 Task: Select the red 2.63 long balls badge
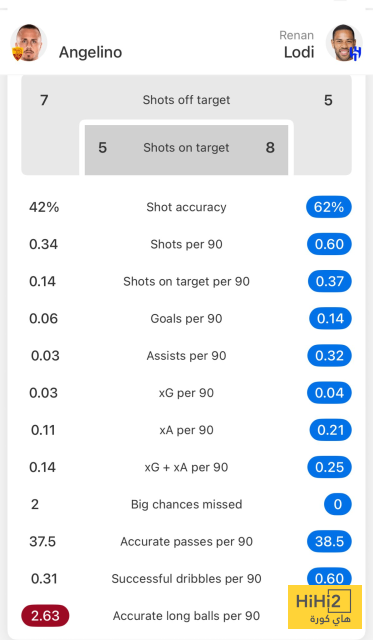click(x=45, y=616)
